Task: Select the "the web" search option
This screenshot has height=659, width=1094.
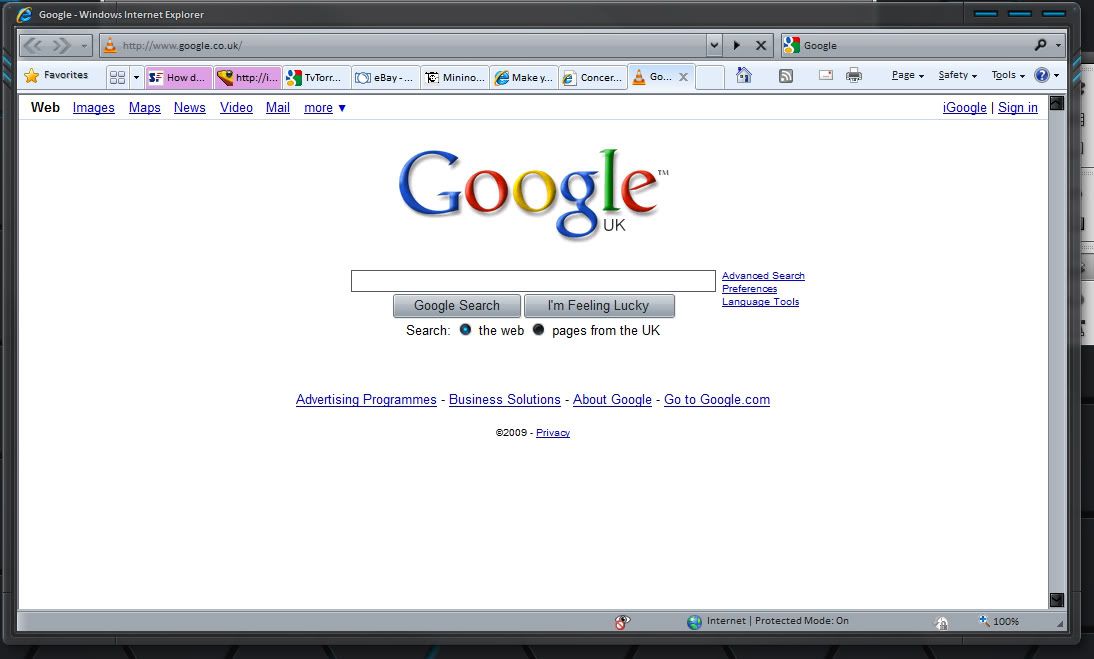Action: 465,330
